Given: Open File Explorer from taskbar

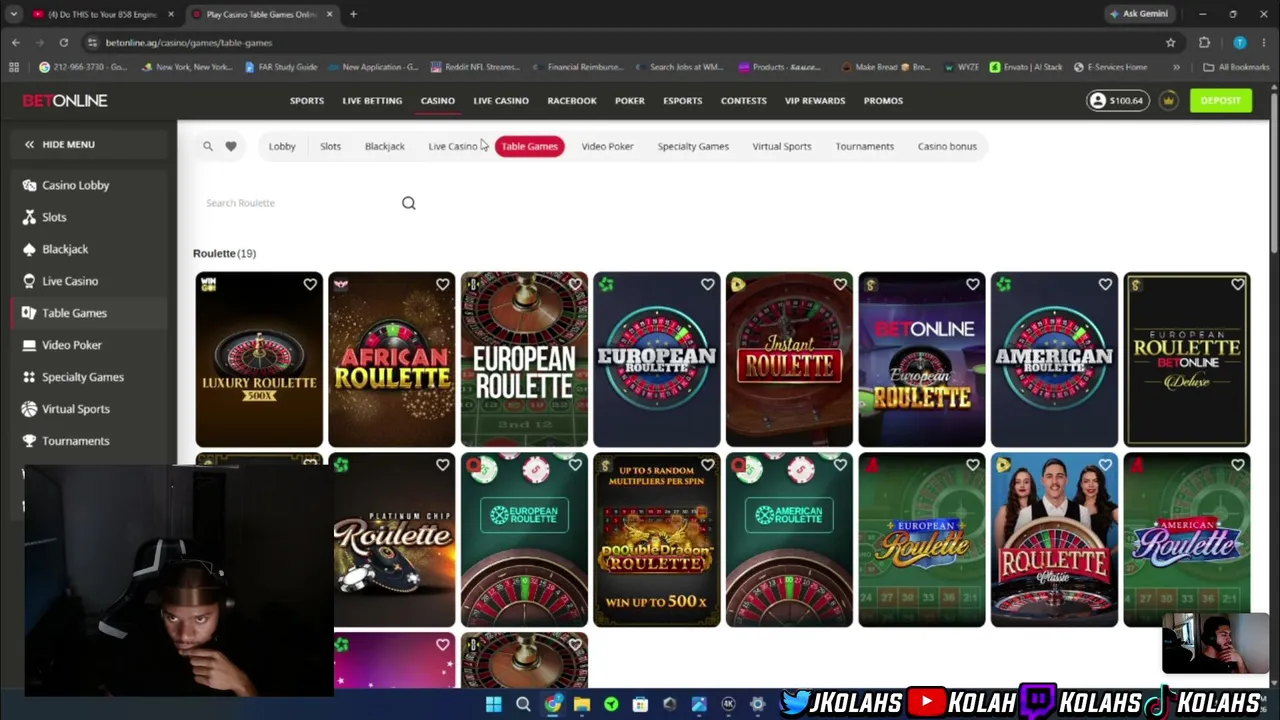Looking at the screenshot, I should pyautogui.click(x=581, y=704).
